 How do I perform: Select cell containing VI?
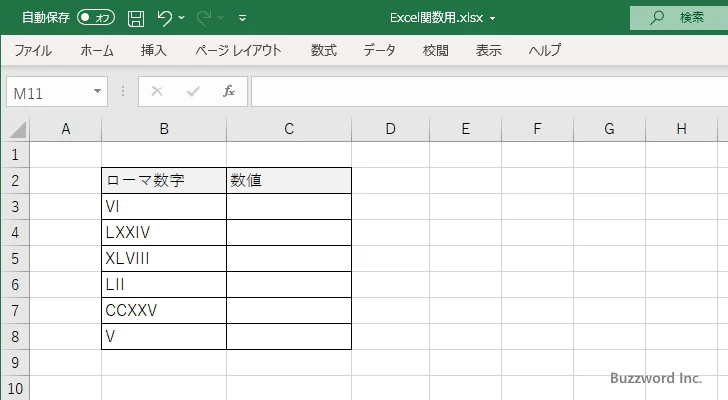tap(164, 206)
